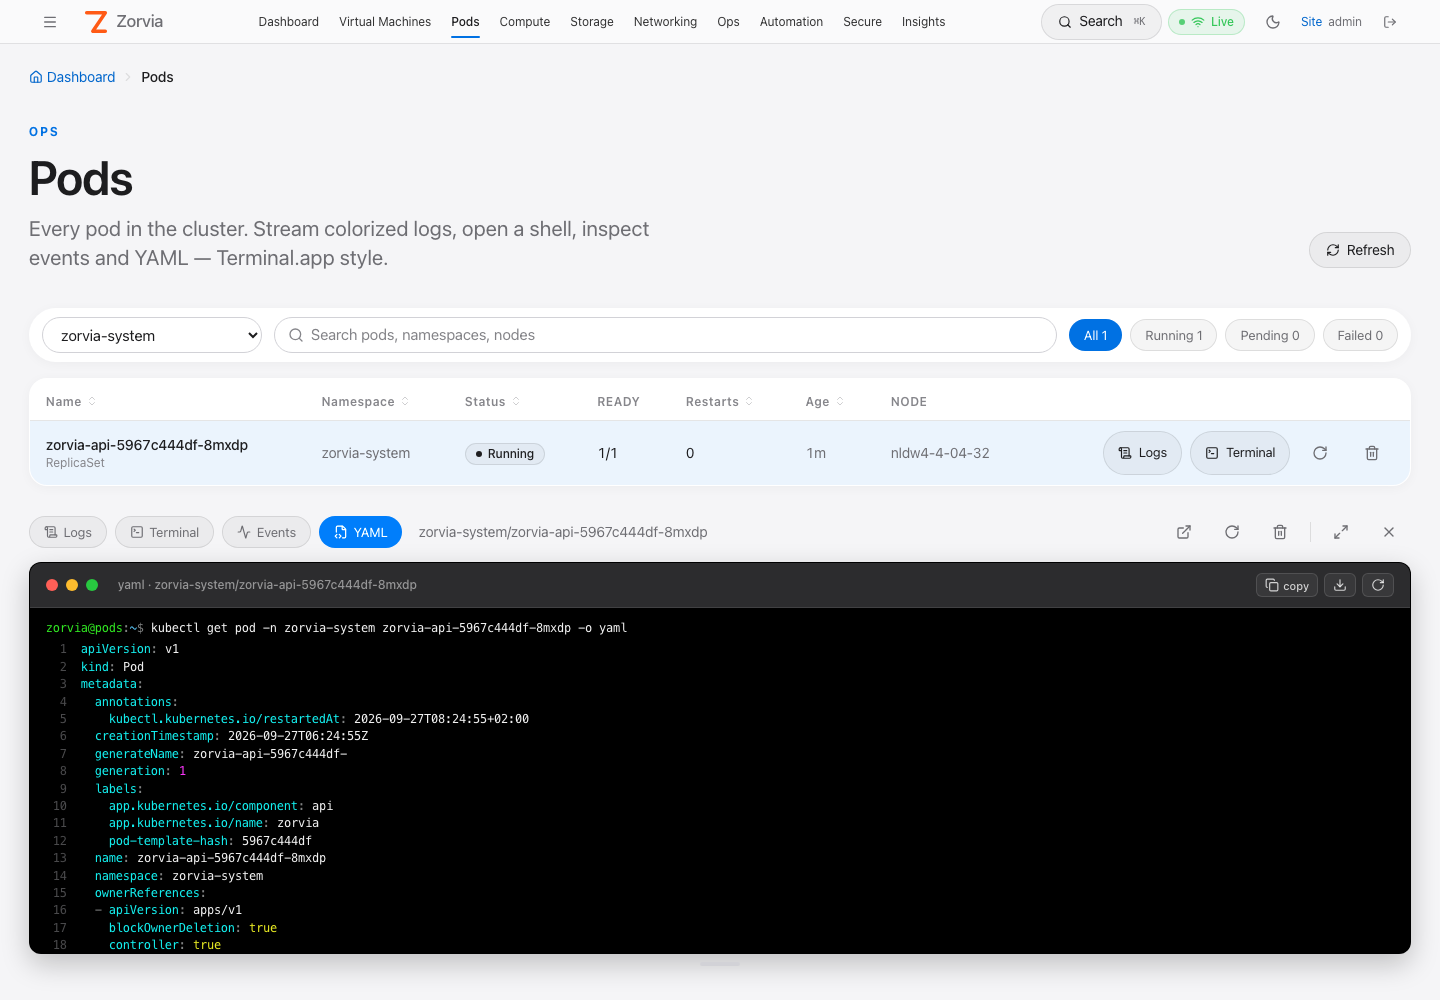Filter by Pending 0 pods

point(1270,335)
